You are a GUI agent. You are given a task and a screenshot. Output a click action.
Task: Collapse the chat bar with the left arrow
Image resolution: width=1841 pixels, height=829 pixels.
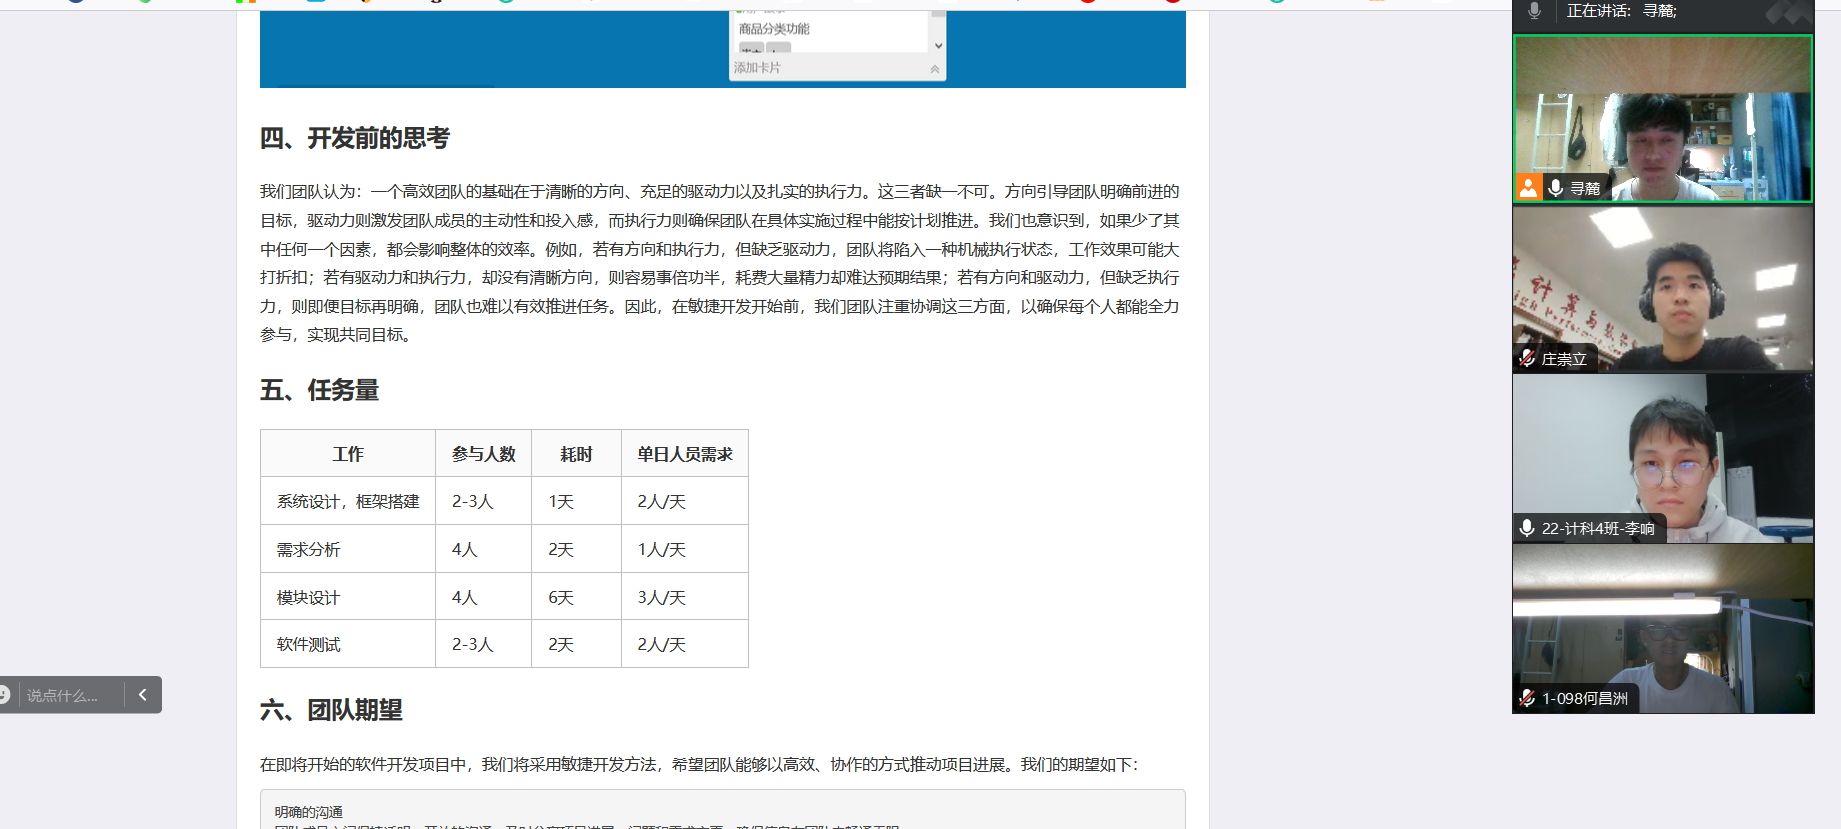tap(143, 695)
